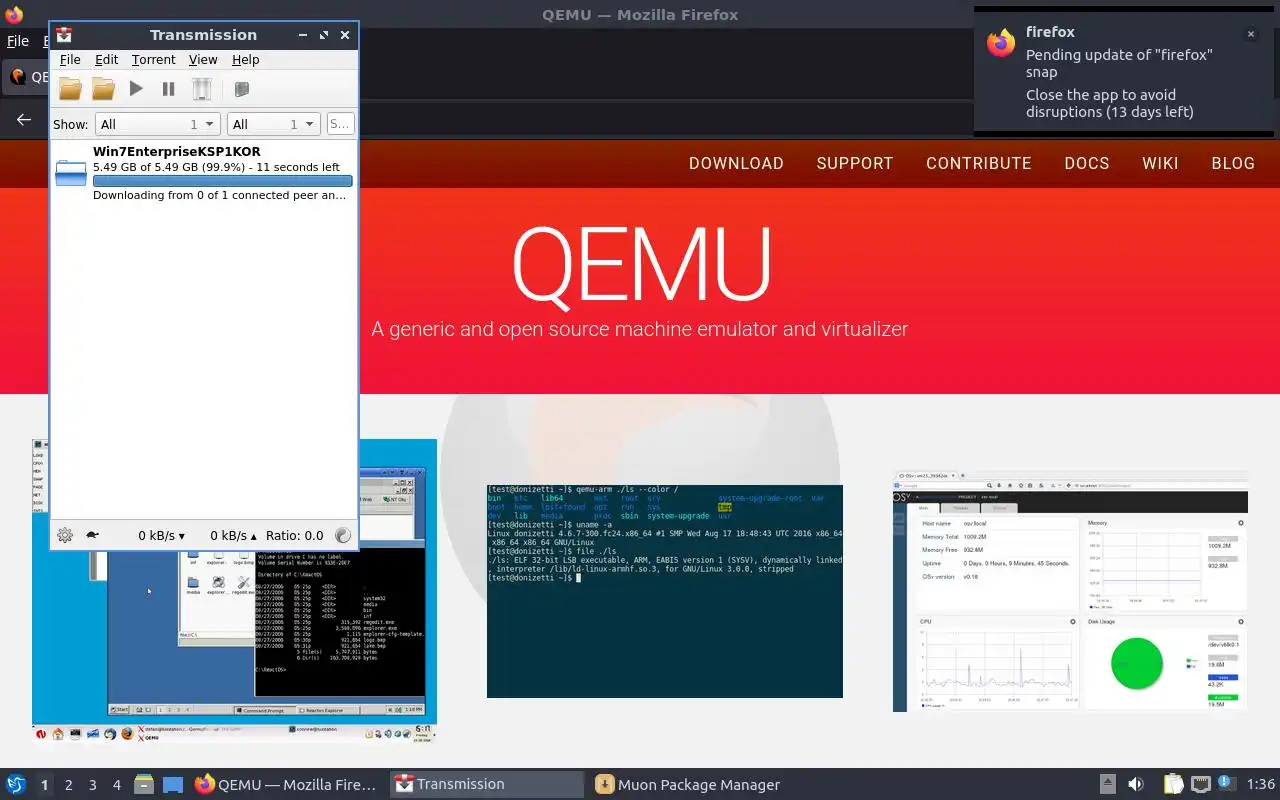
Task: Open Transmission's View menu
Action: [x=203, y=60]
